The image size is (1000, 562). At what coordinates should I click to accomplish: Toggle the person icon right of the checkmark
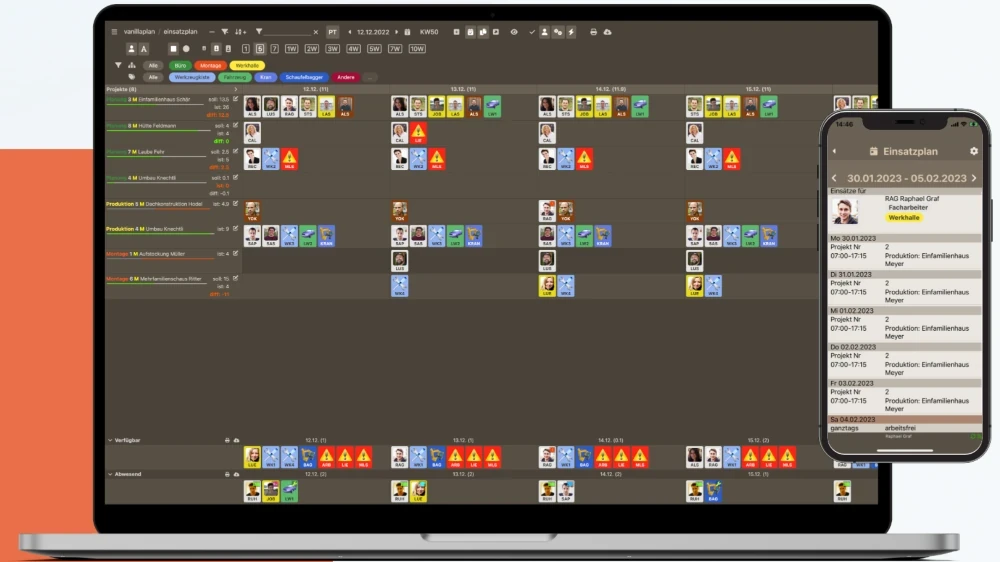[544, 32]
